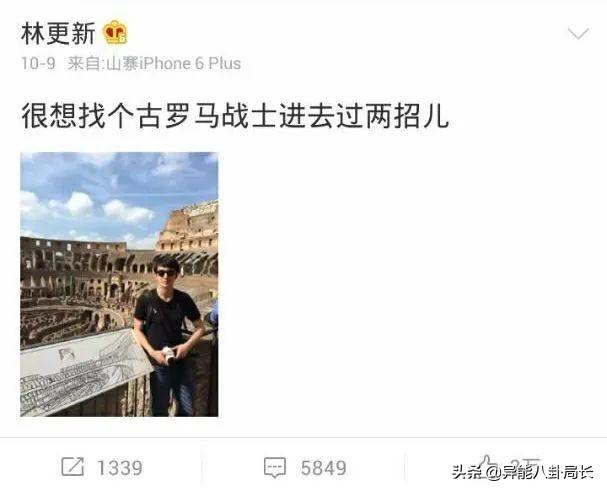Tap the comment bubble icon

(x=275, y=467)
